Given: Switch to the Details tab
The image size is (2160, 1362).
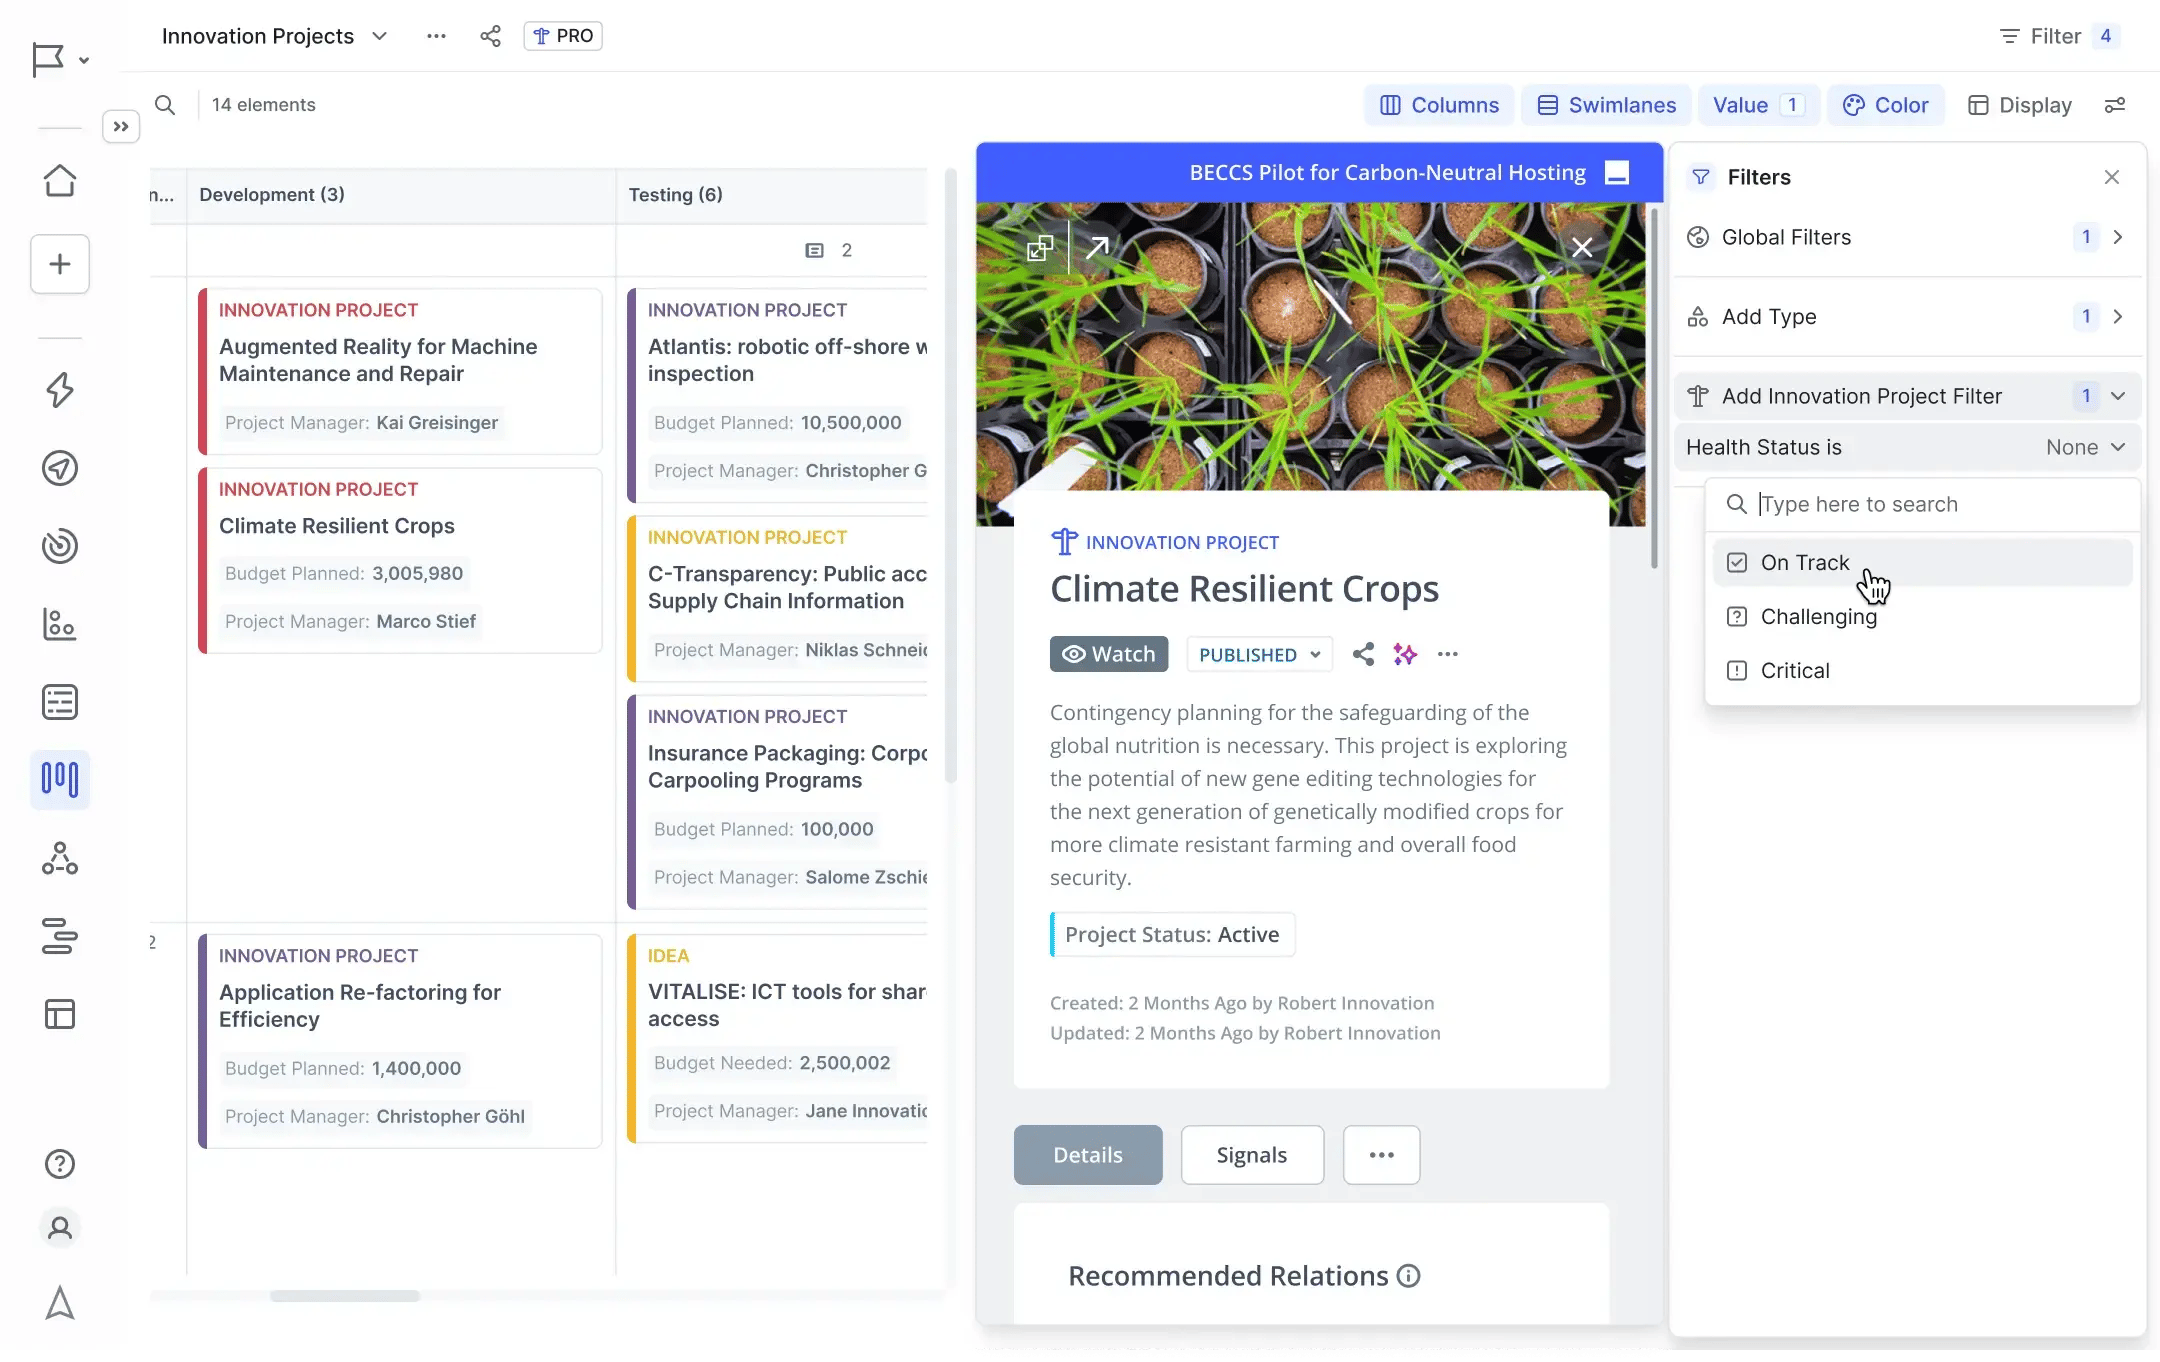Looking at the screenshot, I should (x=1088, y=1155).
